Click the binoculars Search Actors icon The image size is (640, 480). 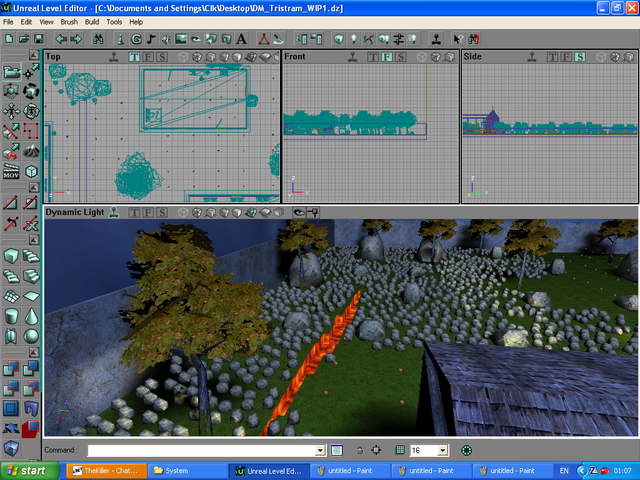click(x=98, y=39)
